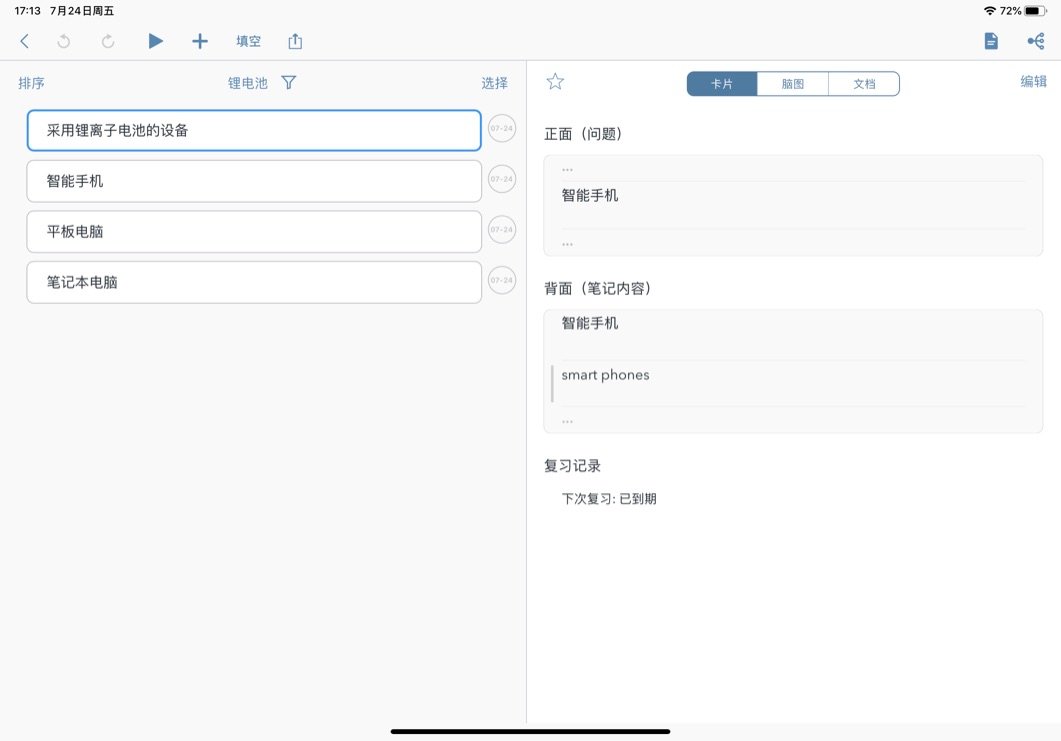Expand the ... above 智能手机 in 正面
This screenshot has width=1061, height=741.
(567, 168)
